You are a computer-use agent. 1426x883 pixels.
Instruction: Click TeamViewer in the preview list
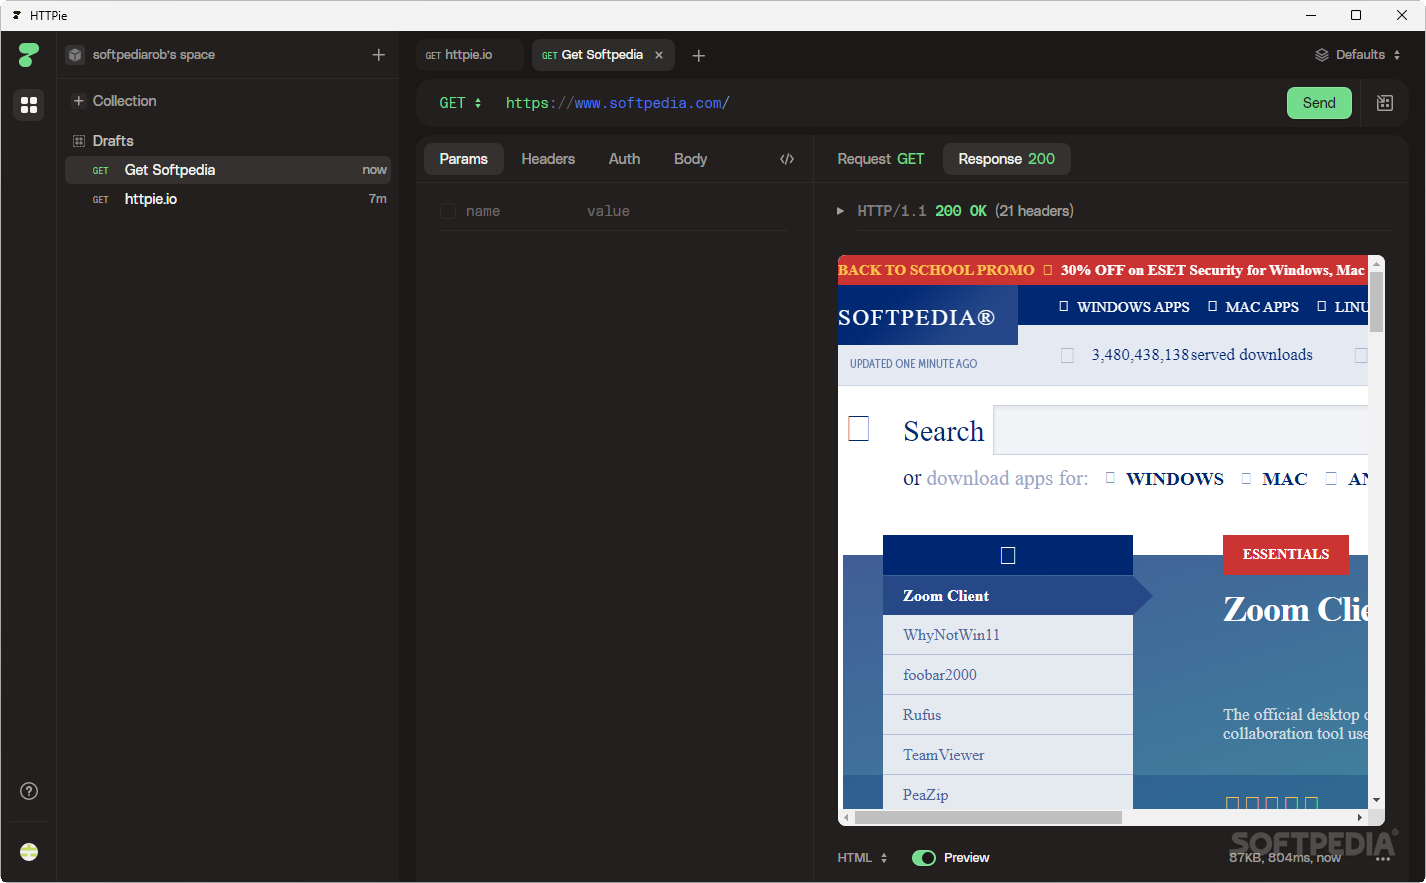tap(1008, 755)
